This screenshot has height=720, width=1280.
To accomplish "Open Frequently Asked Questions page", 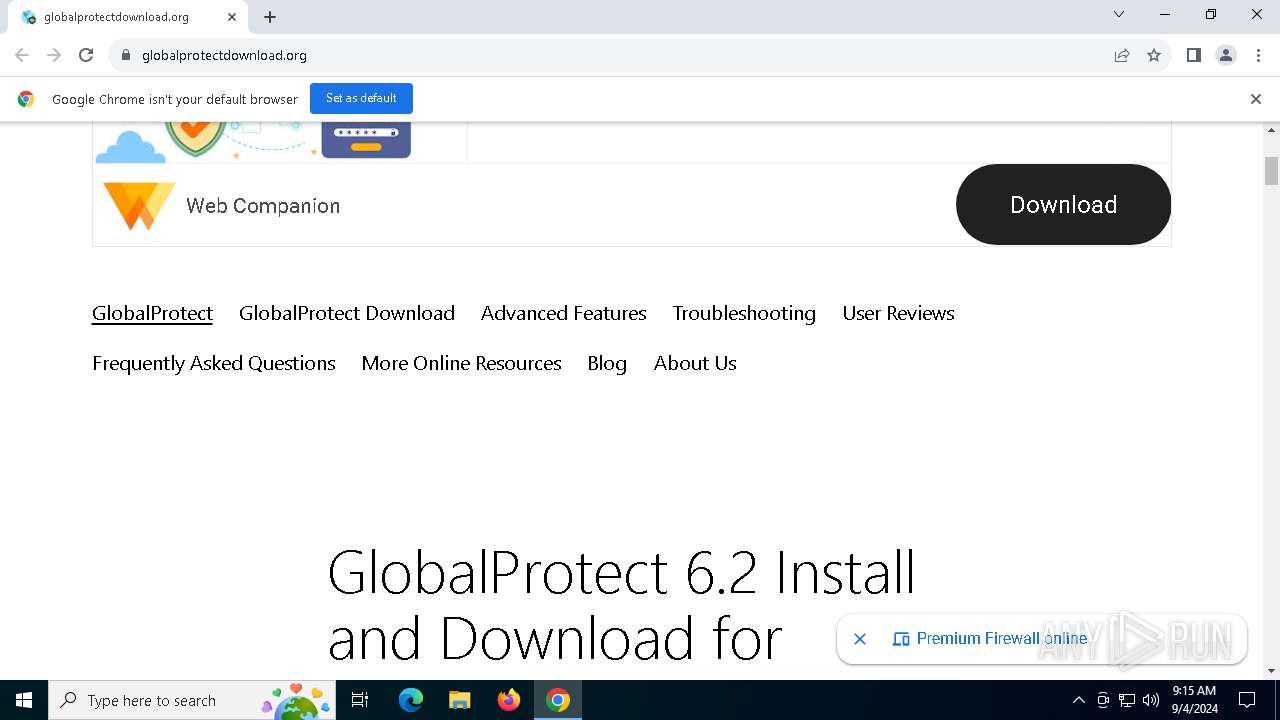I will click(214, 363).
